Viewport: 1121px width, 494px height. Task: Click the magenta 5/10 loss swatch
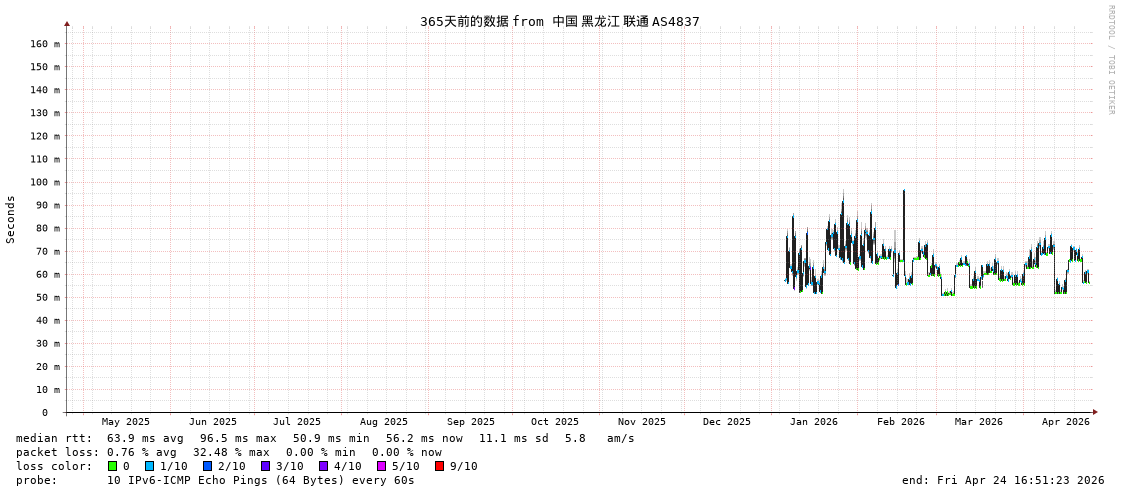coord(382,466)
